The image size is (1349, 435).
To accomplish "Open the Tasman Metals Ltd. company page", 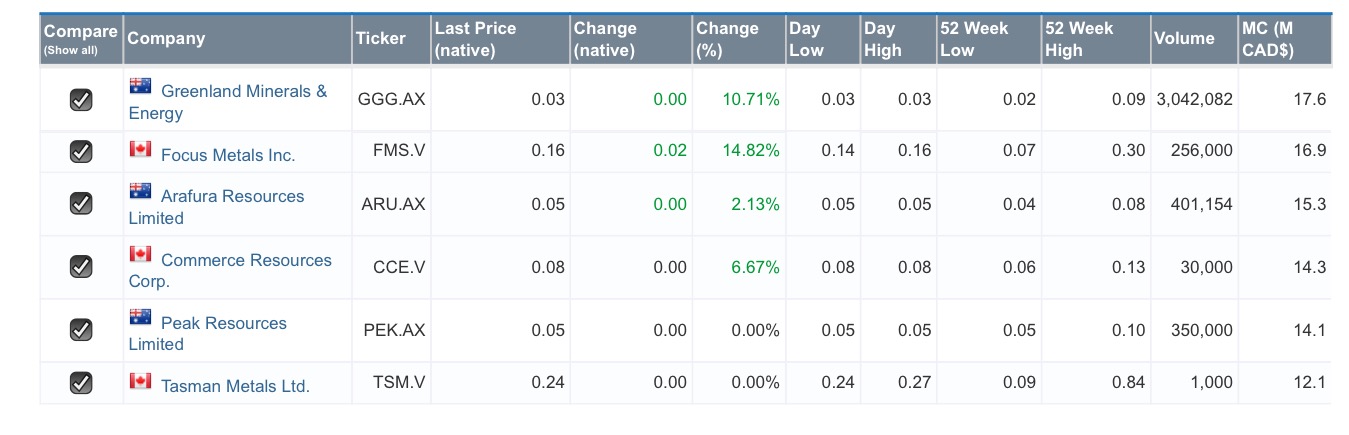I will 235,386.
